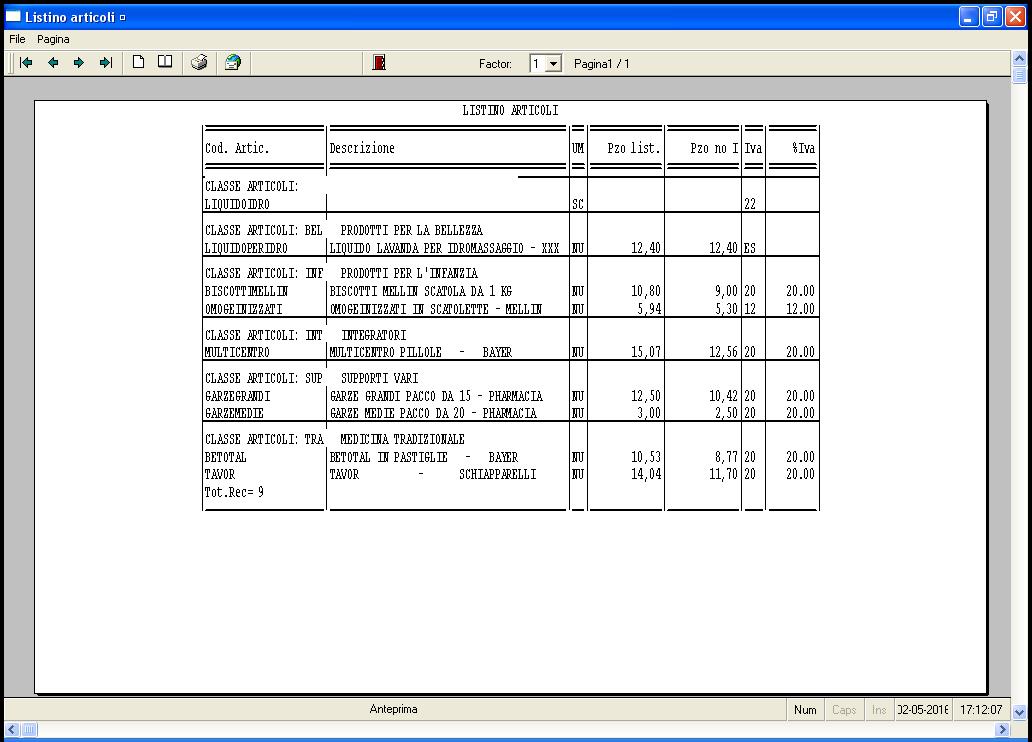Click the list price 10,80
Image resolution: width=1032 pixels, height=742 pixels.
(x=646, y=291)
